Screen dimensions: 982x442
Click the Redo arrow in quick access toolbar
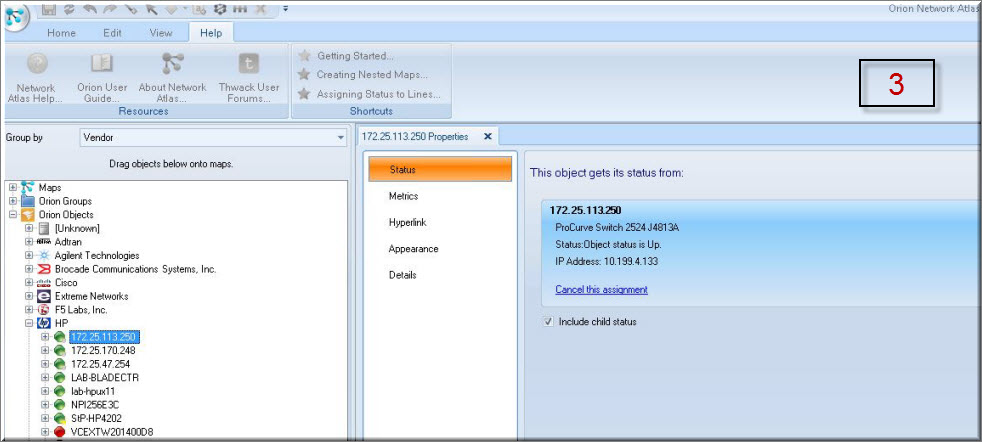point(111,9)
